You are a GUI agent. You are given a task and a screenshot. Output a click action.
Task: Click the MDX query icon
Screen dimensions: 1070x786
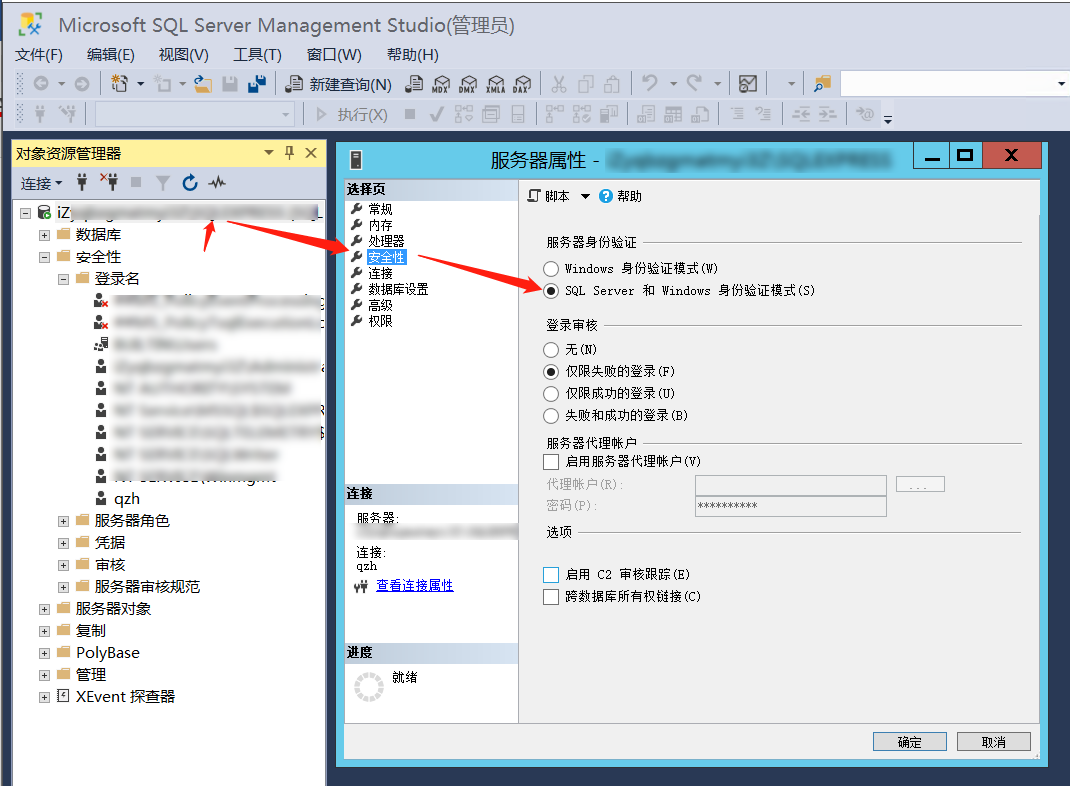click(441, 84)
